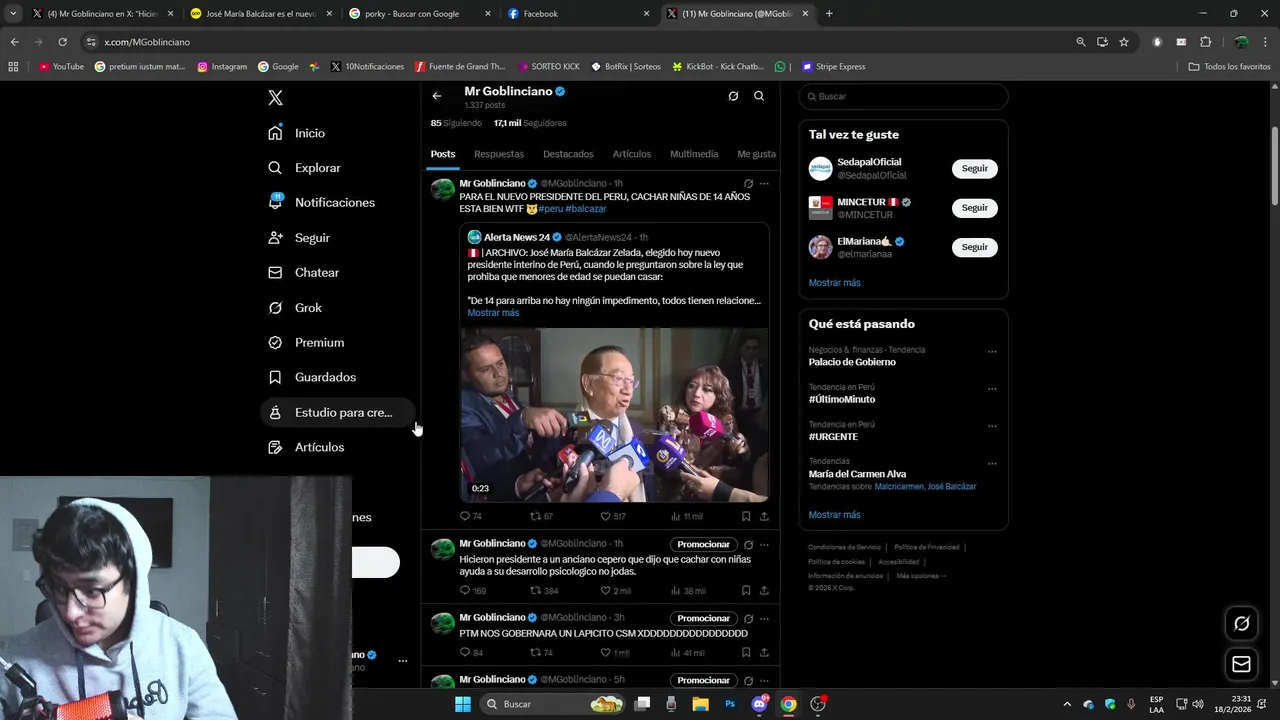
Task: Open Grok in the sidebar
Action: pos(294,307)
